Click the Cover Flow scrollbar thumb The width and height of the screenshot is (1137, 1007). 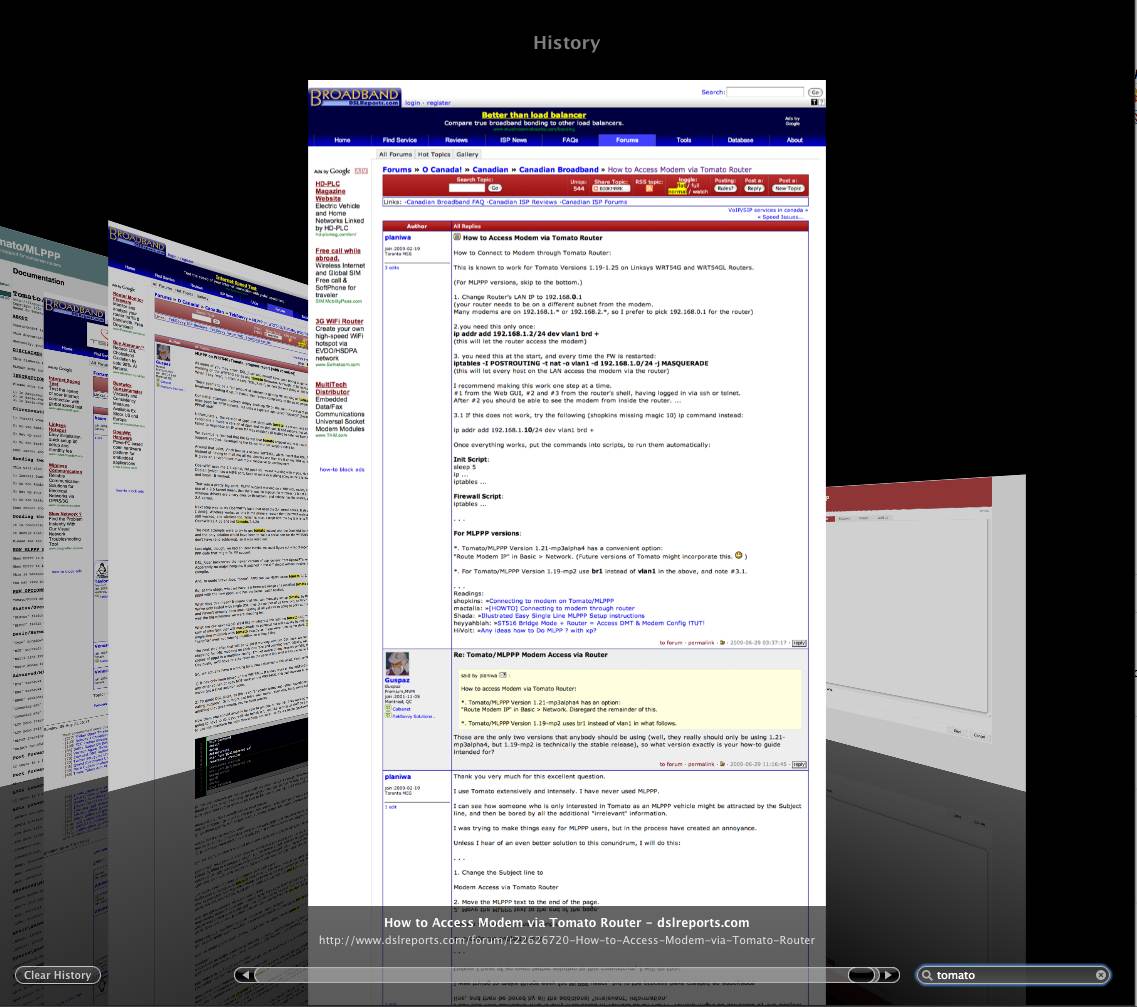tap(862, 975)
